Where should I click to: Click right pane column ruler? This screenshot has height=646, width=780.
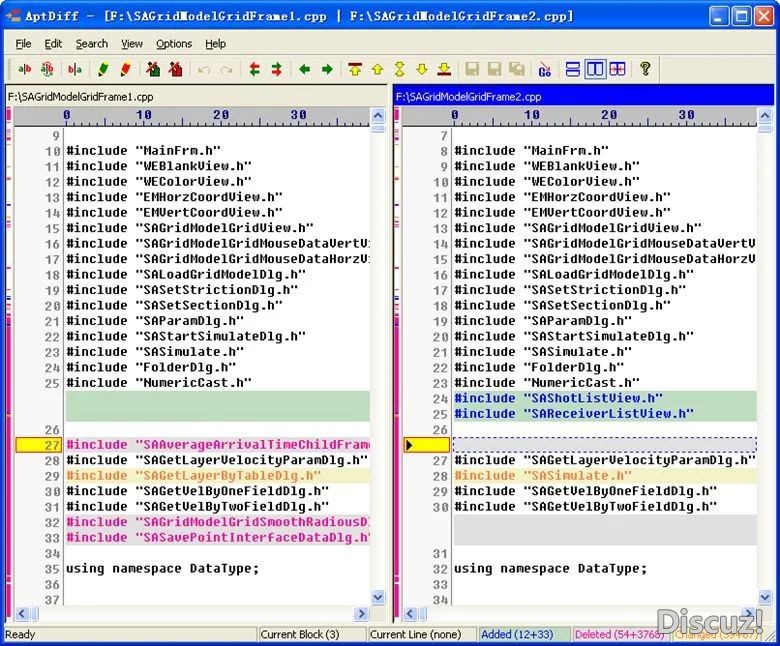(x=580, y=116)
